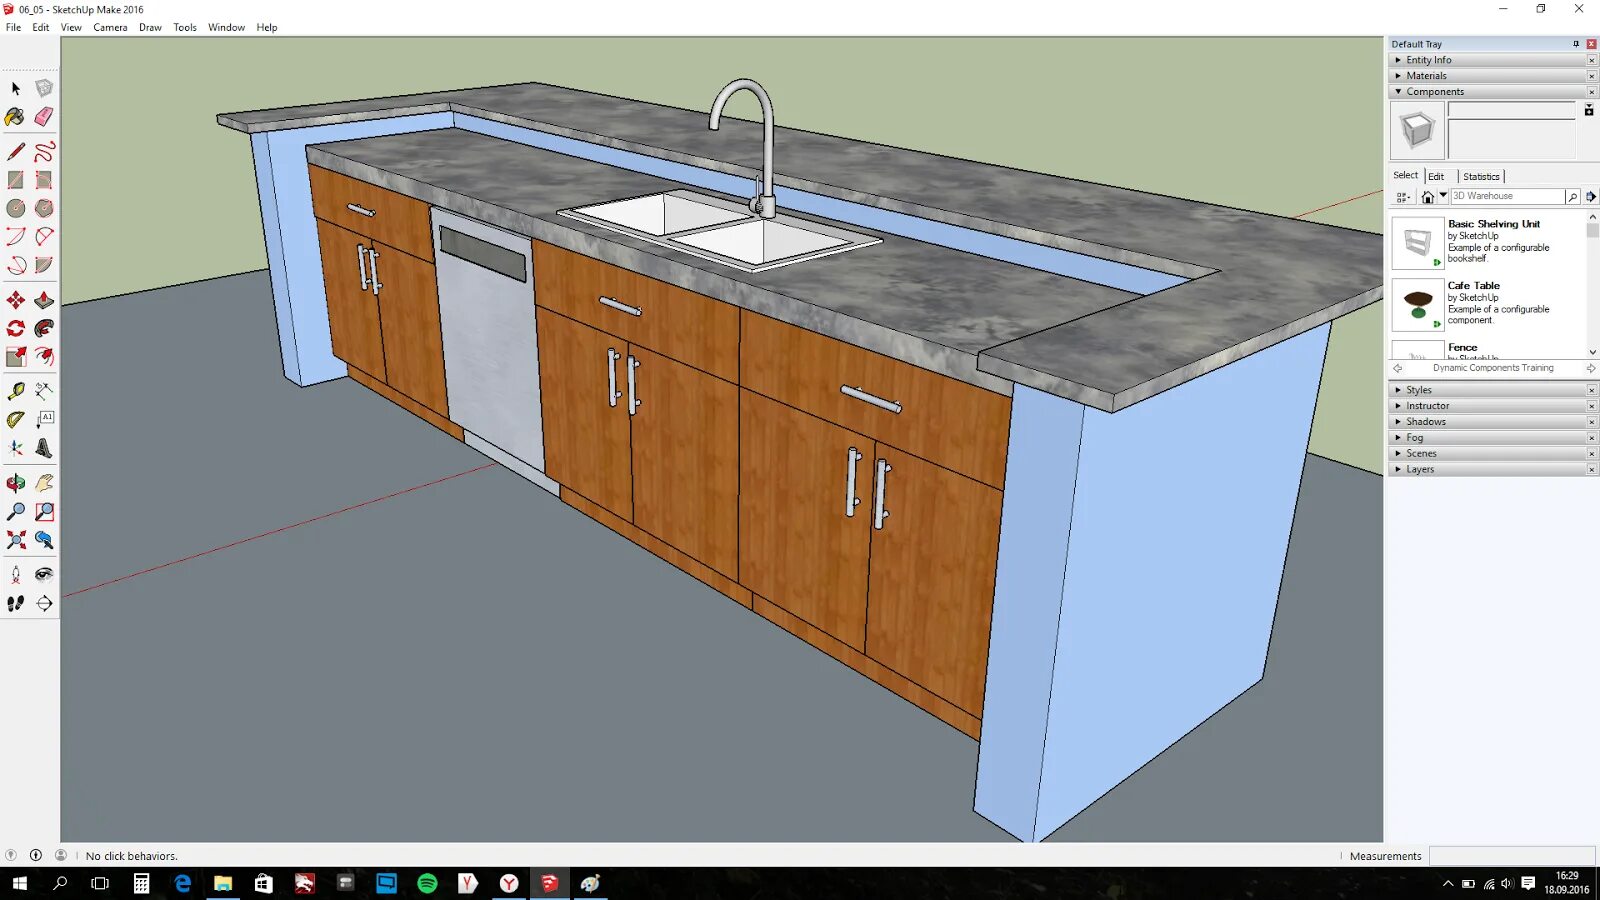Go forward in Dynamic Components Training
Screen dimensions: 1600x900
1591,368
